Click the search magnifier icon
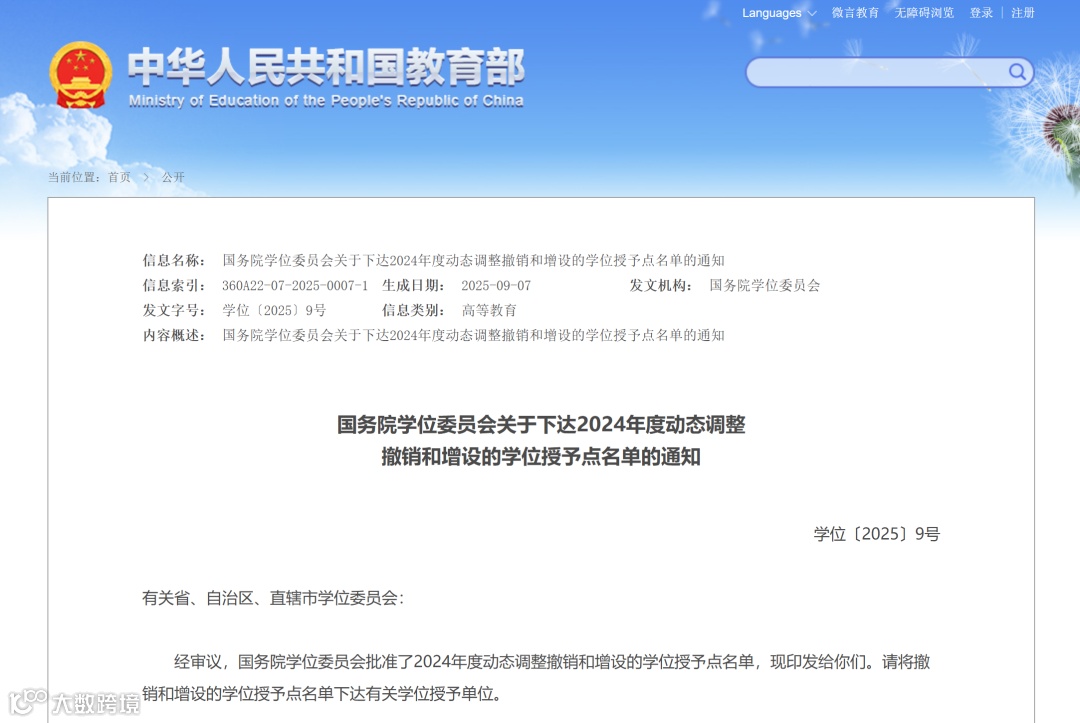The width and height of the screenshot is (1080, 723). (x=1017, y=72)
